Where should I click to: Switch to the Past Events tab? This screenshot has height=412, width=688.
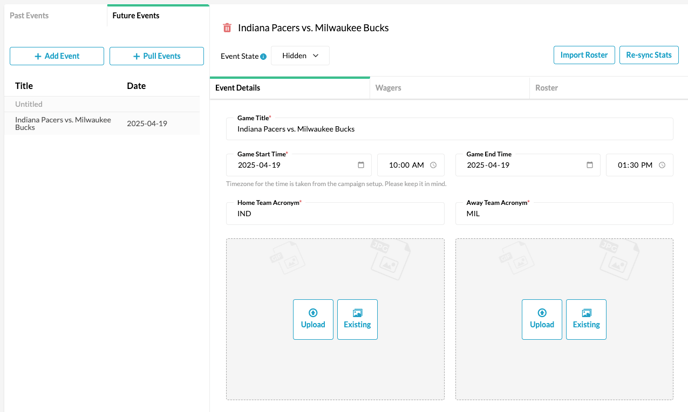click(29, 15)
